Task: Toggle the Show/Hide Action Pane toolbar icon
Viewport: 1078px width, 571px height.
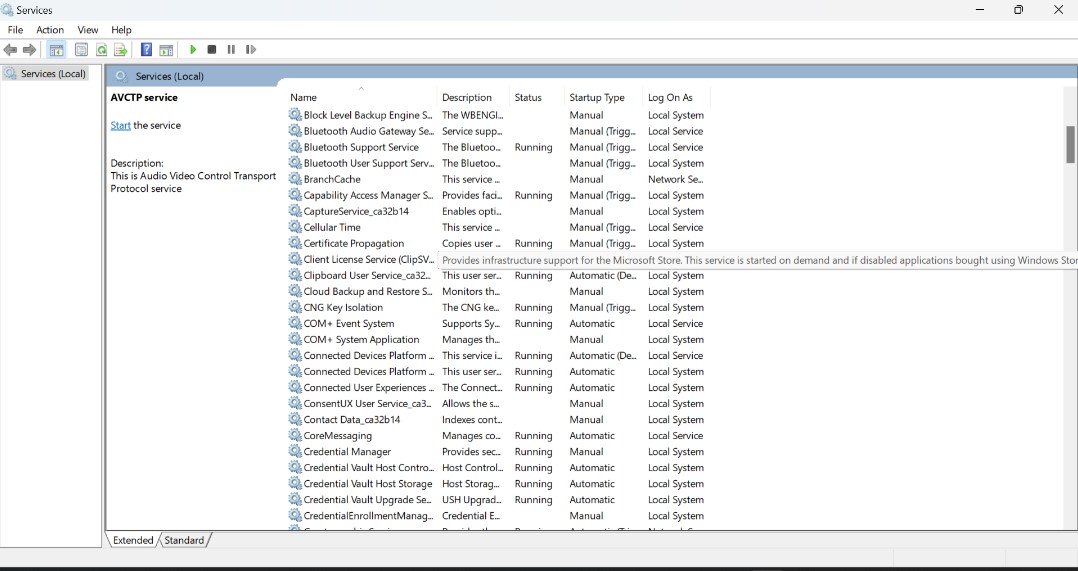Action: (166, 49)
